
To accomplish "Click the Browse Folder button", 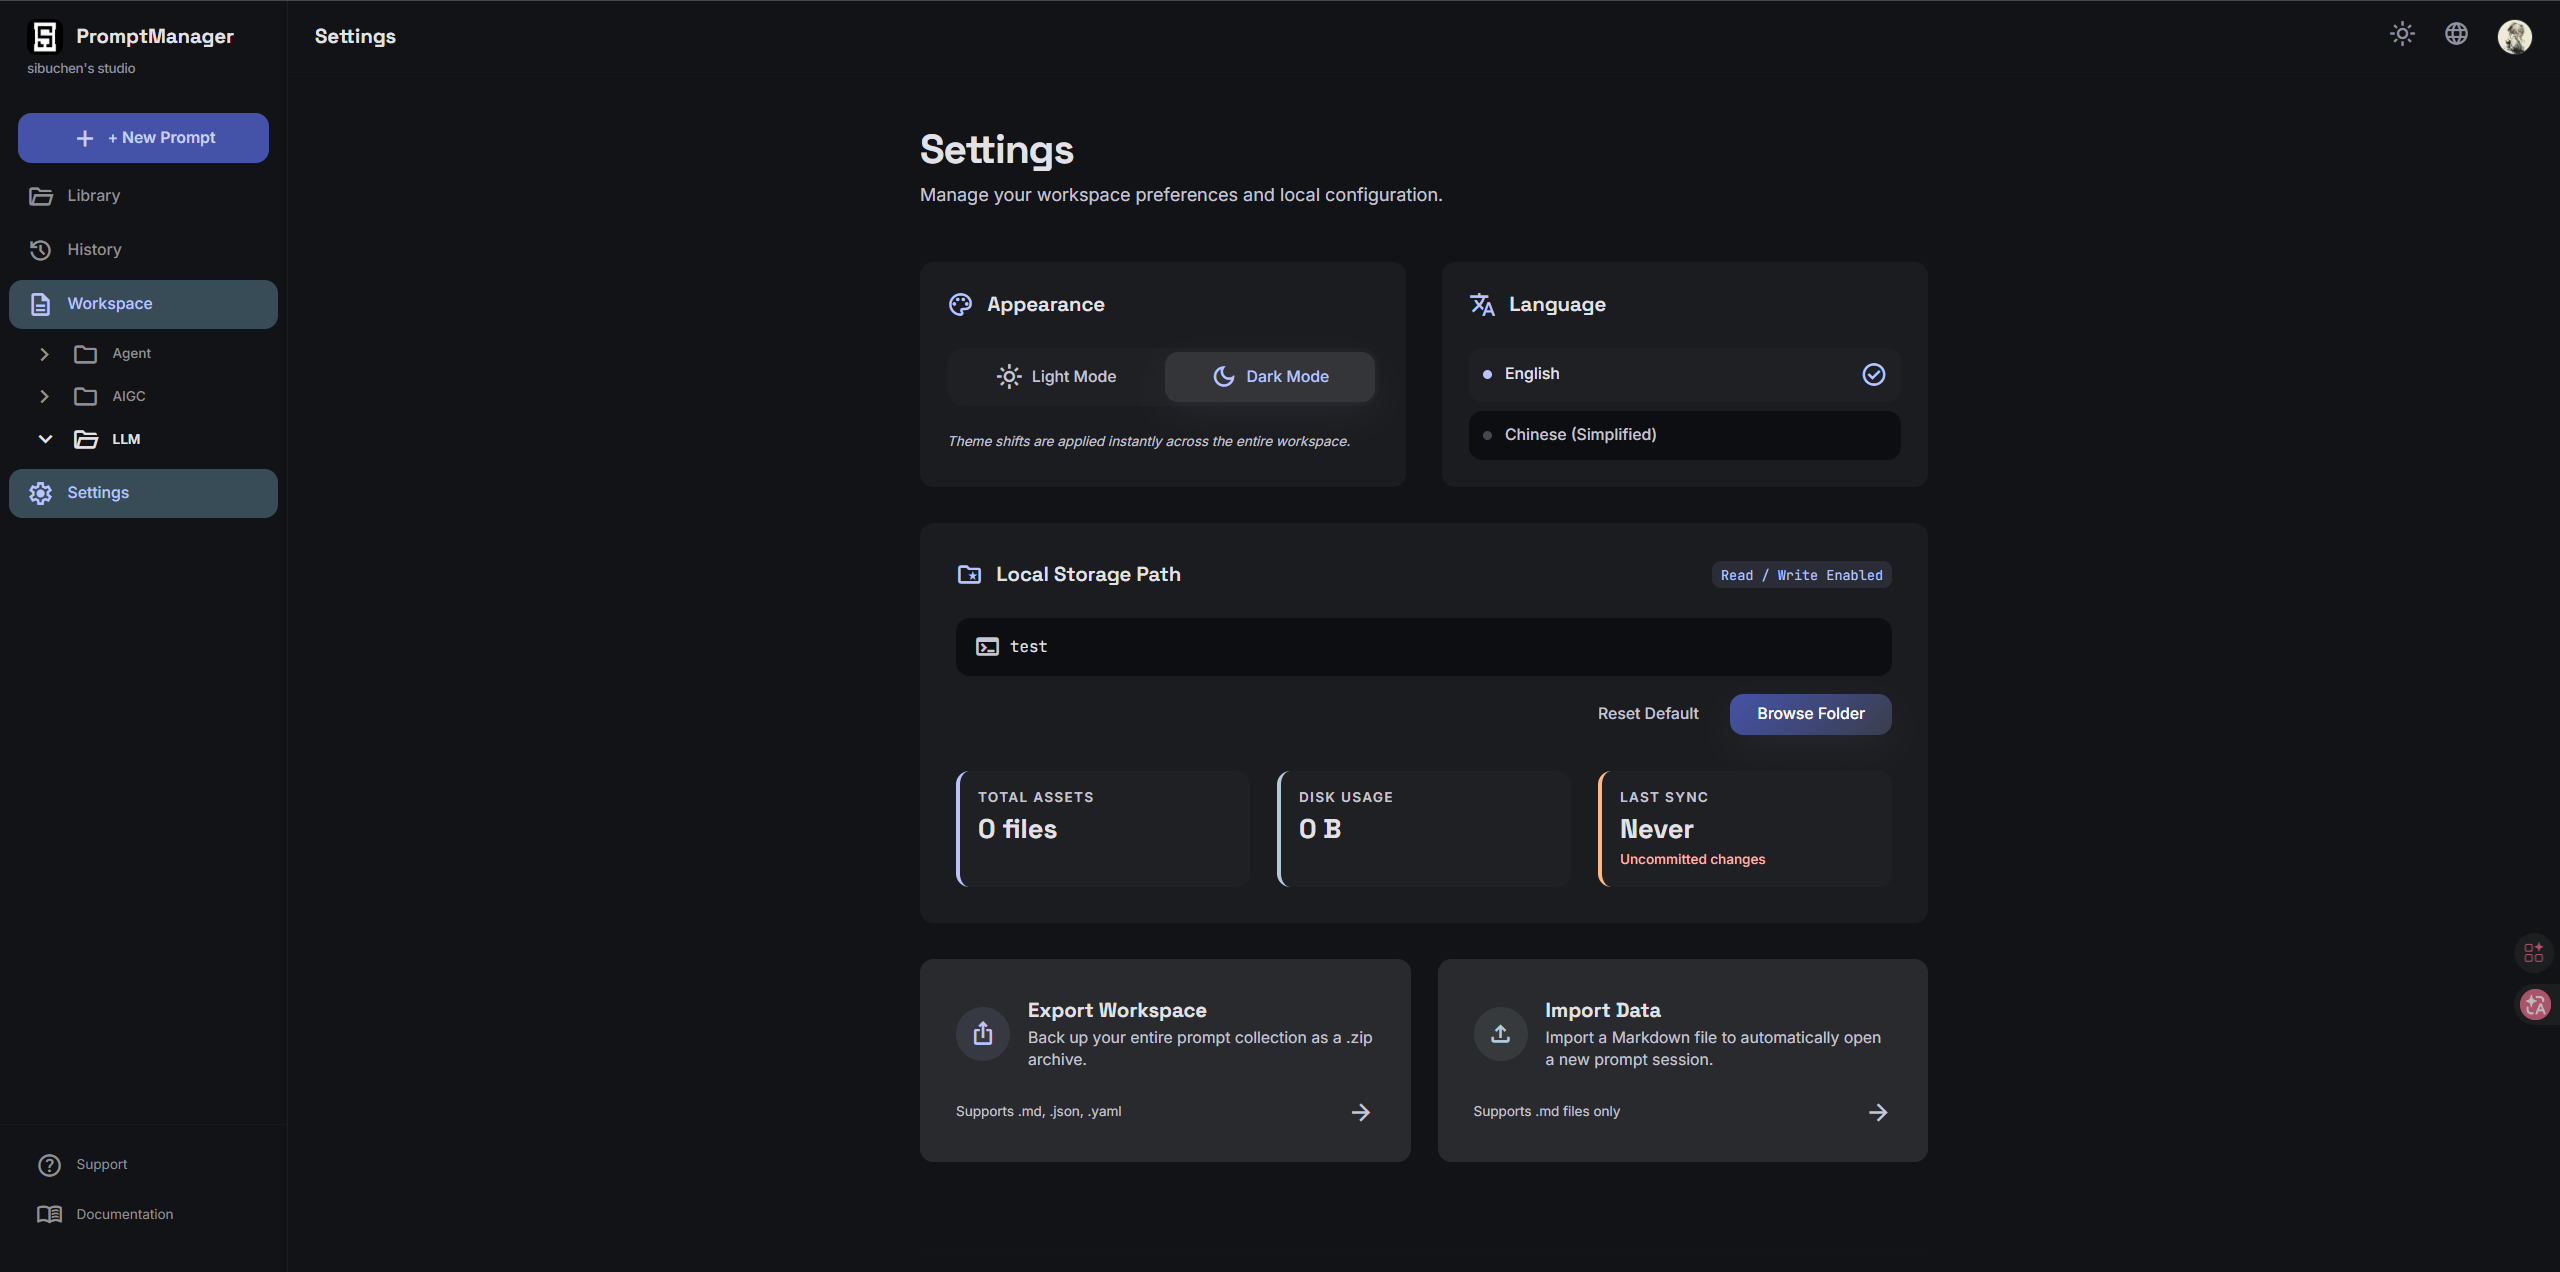I will 1810,714.
